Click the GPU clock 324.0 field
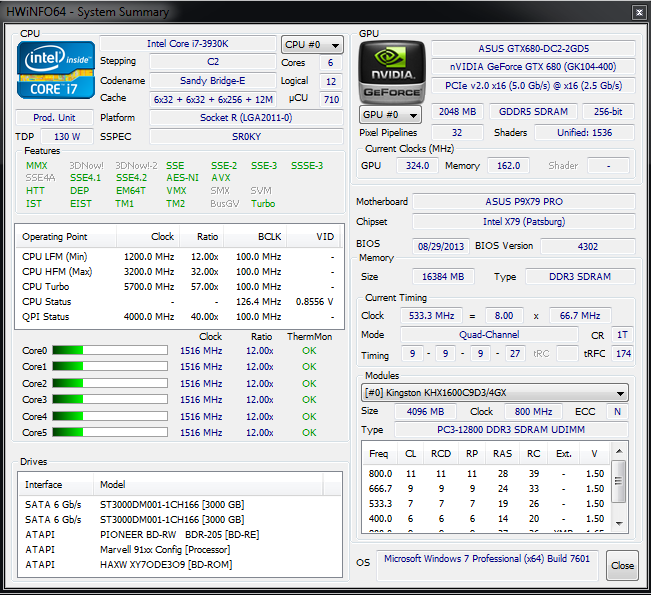The width and height of the screenshot is (651, 595). coord(417,166)
